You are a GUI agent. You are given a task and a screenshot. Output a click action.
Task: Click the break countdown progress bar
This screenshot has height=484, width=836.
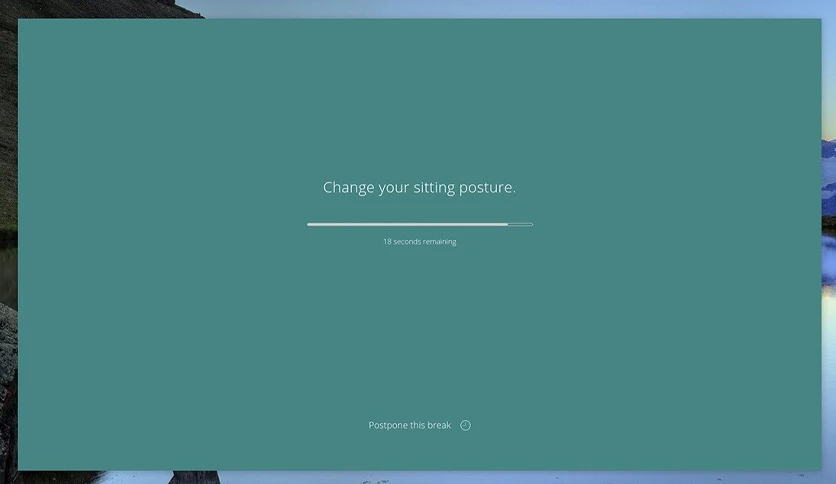(x=420, y=224)
